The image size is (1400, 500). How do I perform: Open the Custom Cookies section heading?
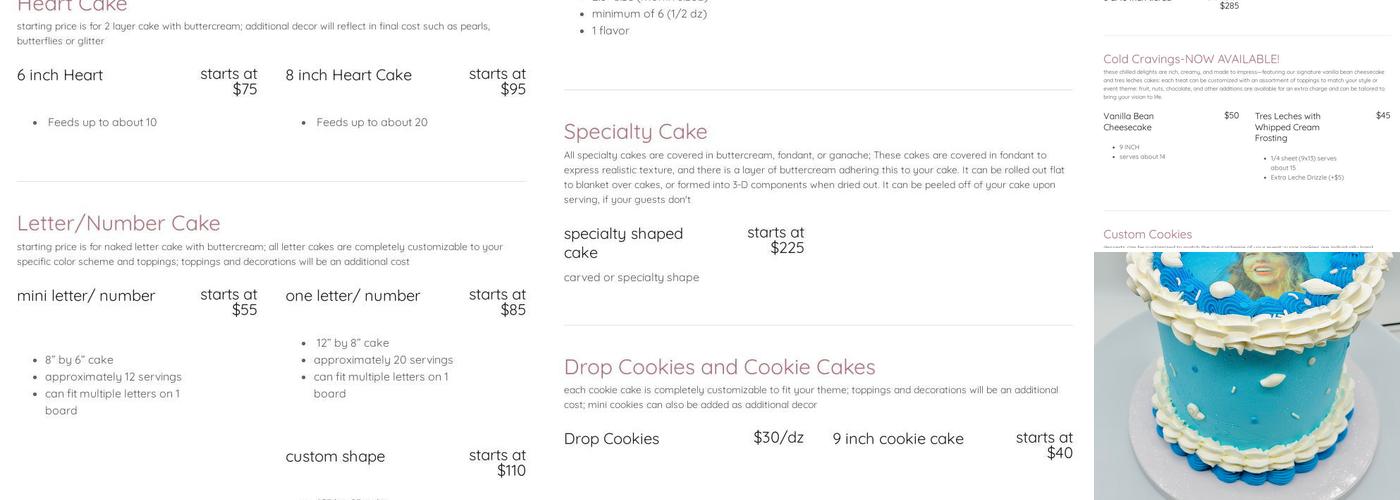(1147, 234)
